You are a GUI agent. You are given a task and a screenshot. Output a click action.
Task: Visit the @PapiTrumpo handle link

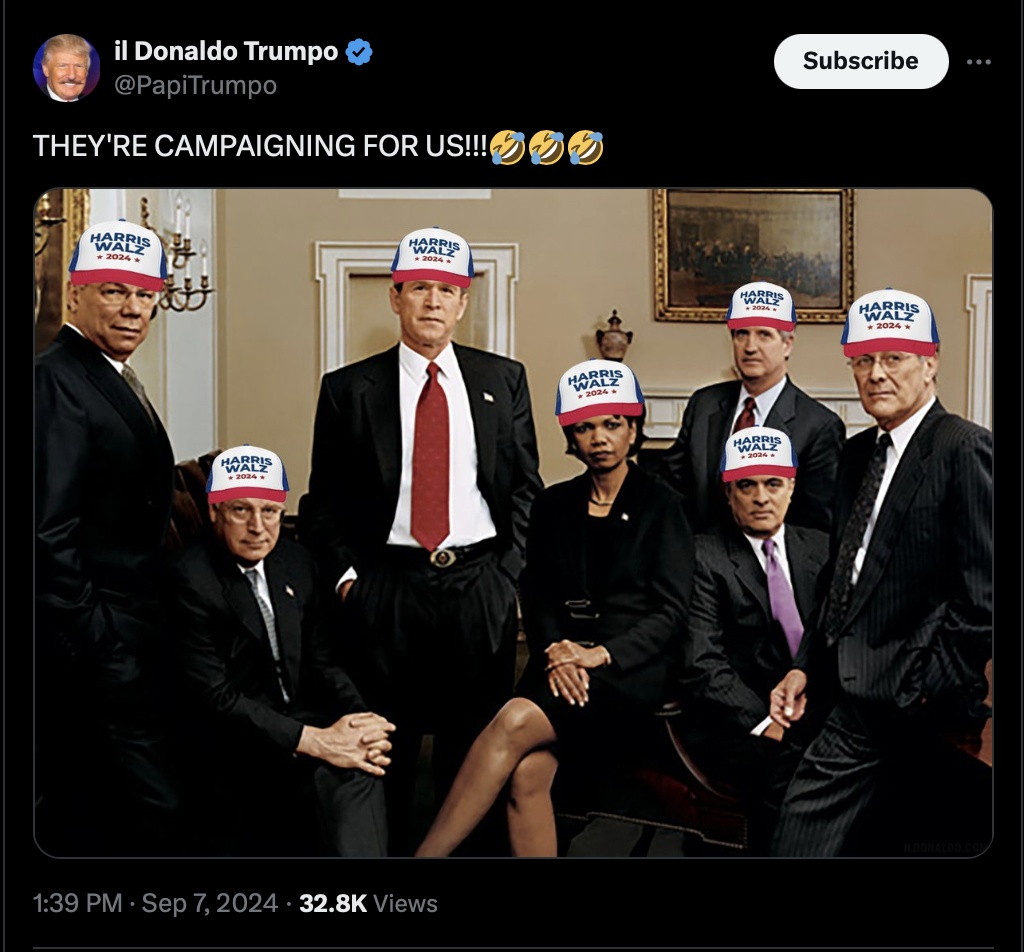tap(195, 85)
